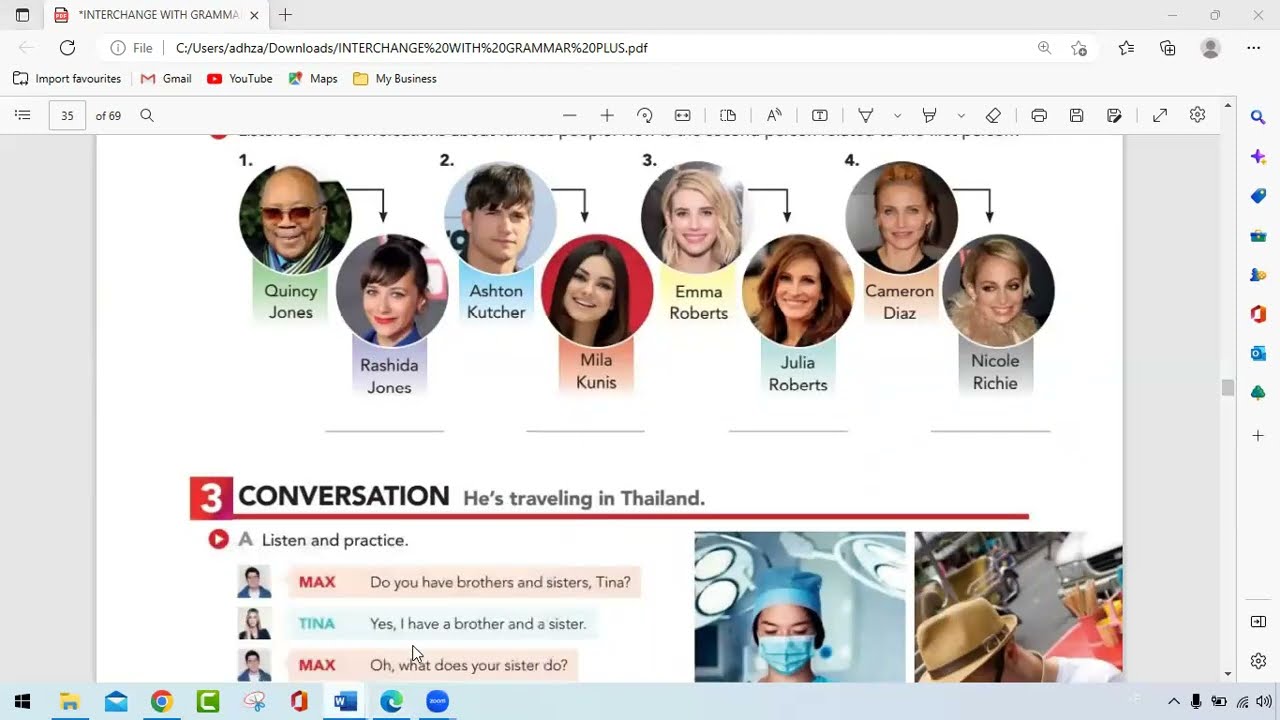The height and width of the screenshot is (720, 1280).
Task: Open the Windows Start menu
Action: [x=22, y=702]
